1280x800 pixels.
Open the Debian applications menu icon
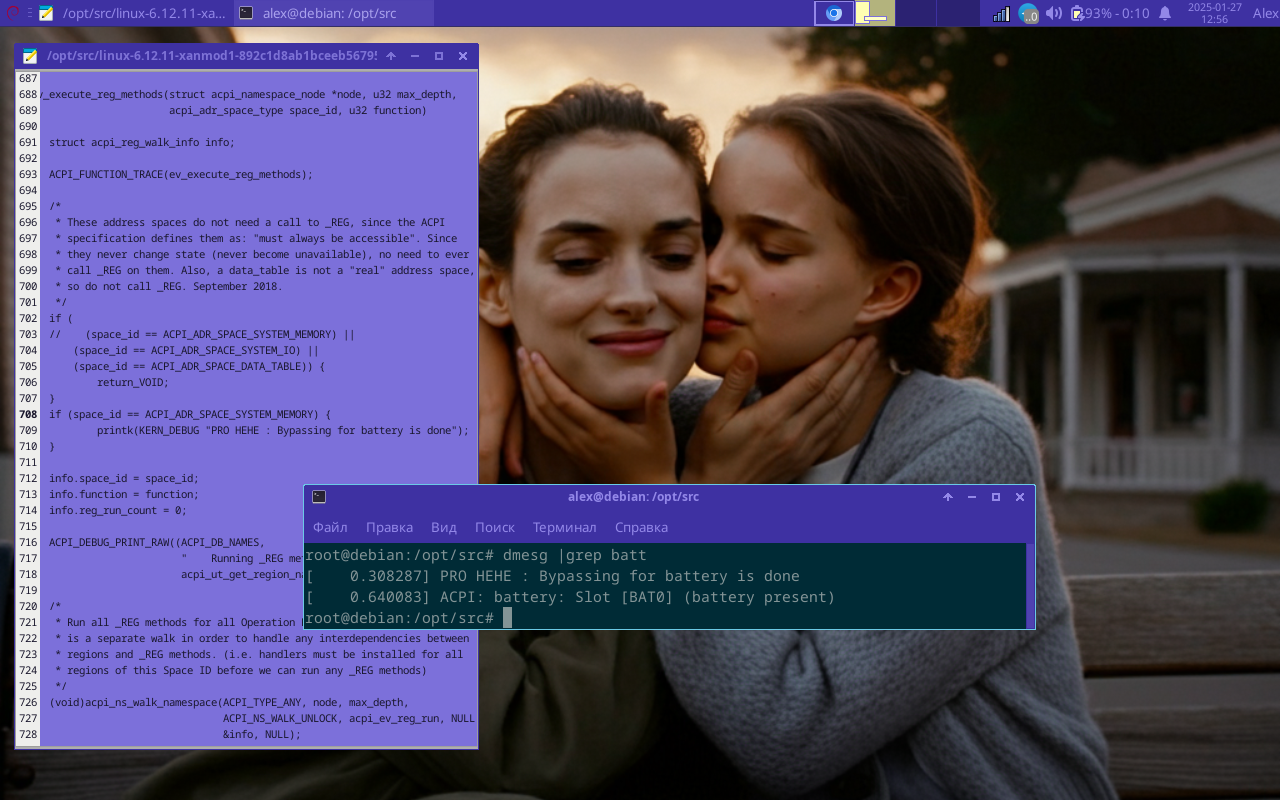pos(11,13)
